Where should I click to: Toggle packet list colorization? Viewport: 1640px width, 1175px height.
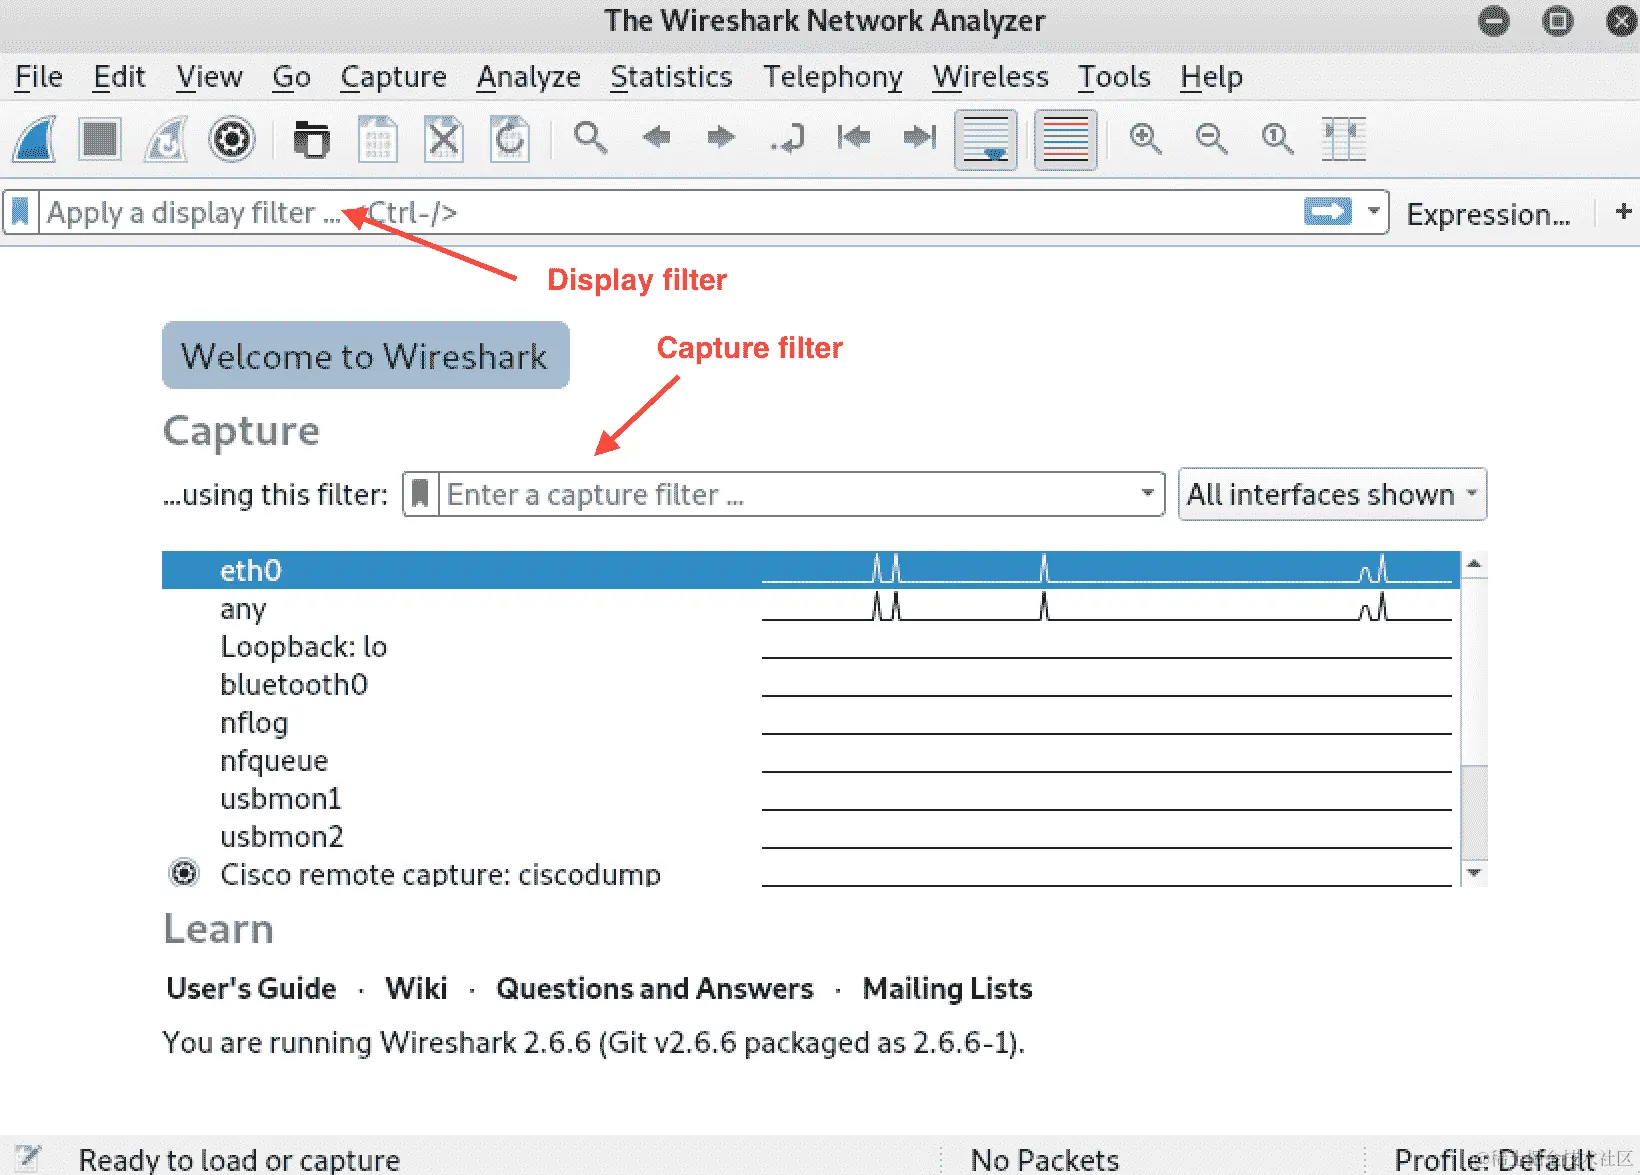point(1065,140)
